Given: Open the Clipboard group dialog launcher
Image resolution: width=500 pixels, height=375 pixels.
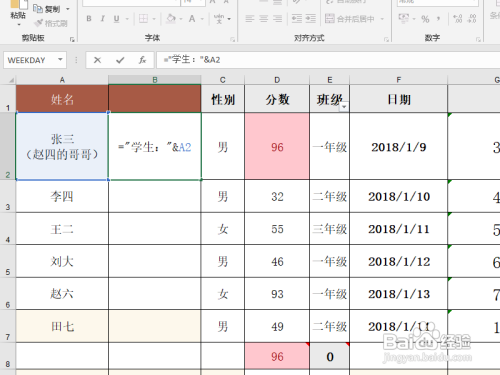Looking at the screenshot, I should [72, 39].
